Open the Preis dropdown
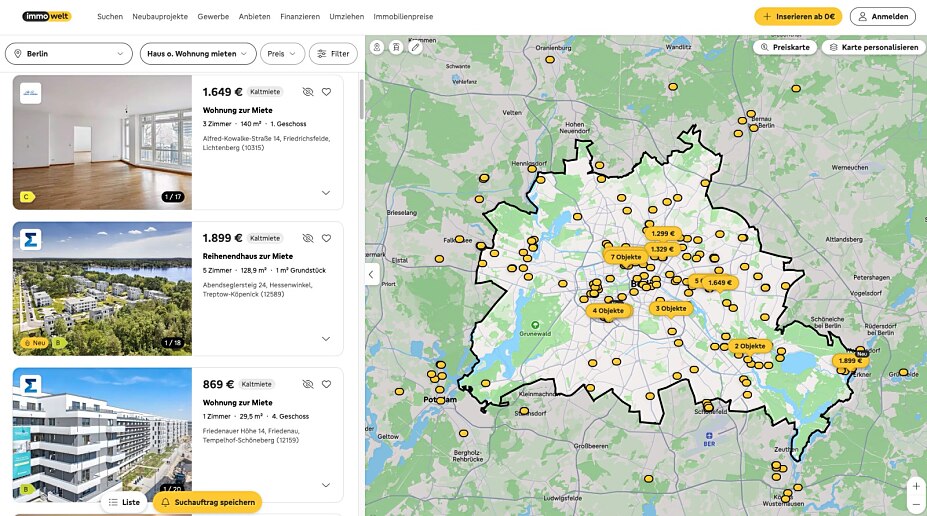 point(282,54)
